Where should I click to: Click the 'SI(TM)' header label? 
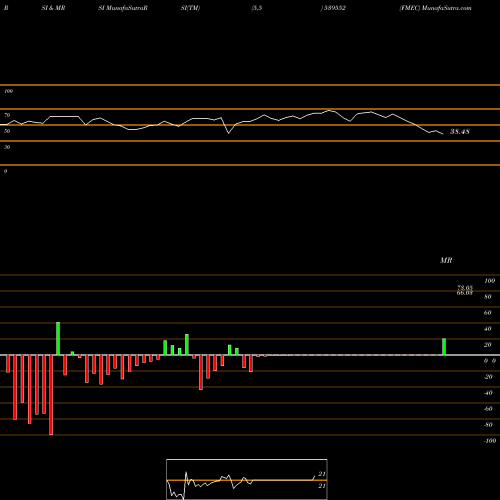[190, 8]
